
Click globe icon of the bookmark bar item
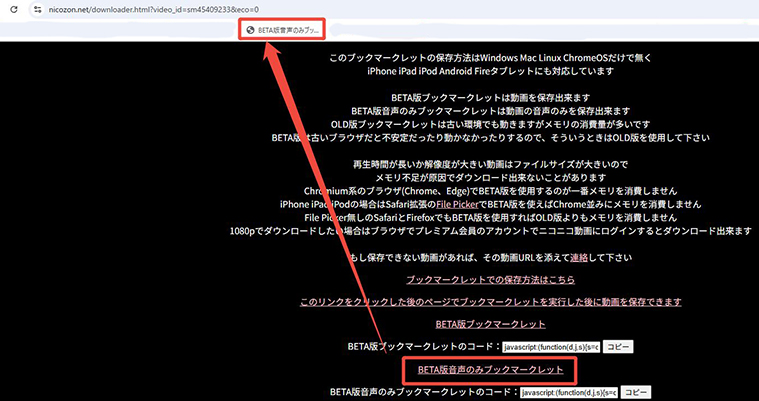click(x=250, y=30)
